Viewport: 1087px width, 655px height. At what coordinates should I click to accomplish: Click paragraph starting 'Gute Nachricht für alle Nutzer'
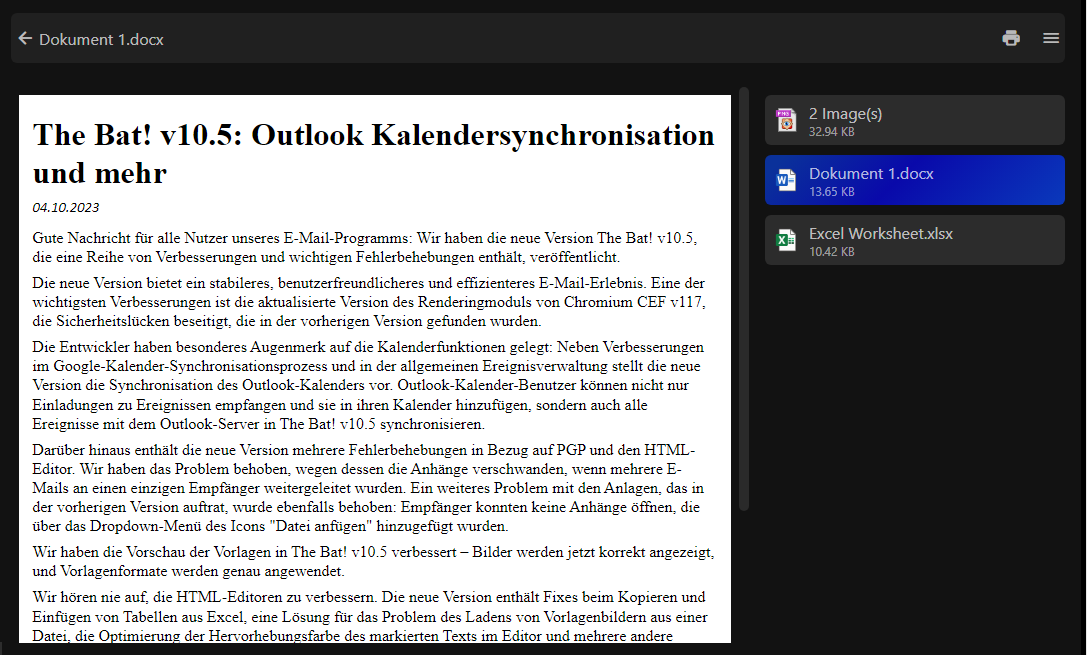click(x=365, y=247)
